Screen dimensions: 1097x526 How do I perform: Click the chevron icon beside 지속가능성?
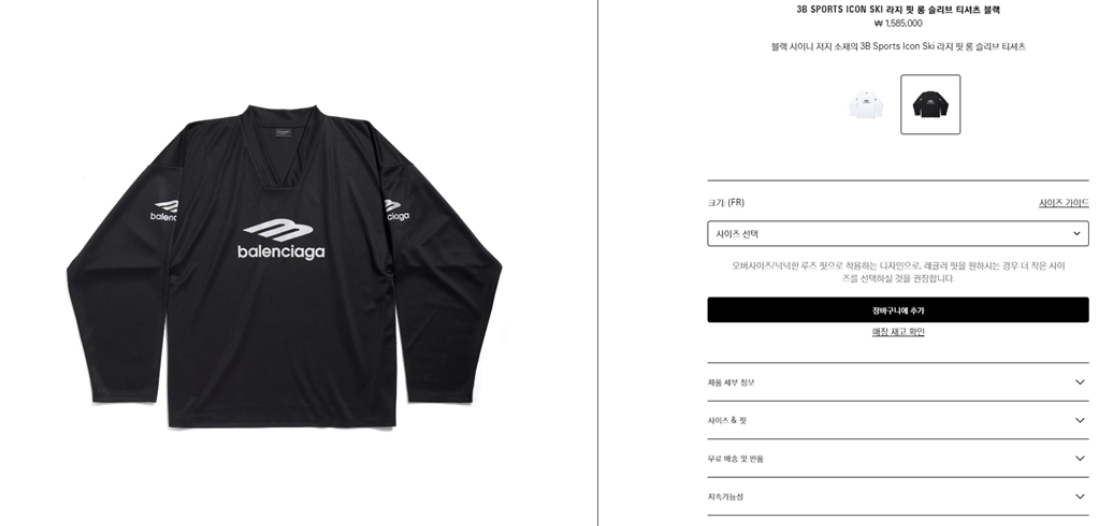1080,497
